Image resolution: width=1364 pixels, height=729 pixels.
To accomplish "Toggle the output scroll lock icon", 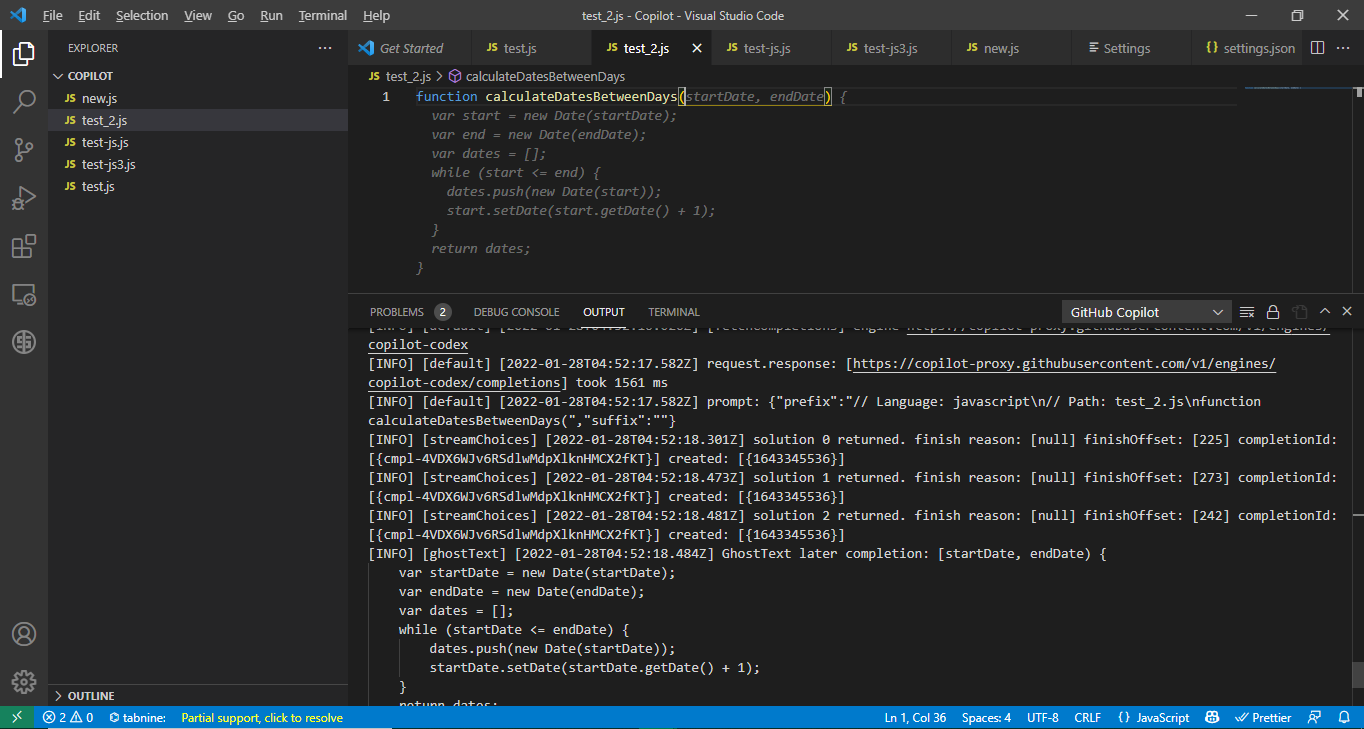I will pos(1273,312).
